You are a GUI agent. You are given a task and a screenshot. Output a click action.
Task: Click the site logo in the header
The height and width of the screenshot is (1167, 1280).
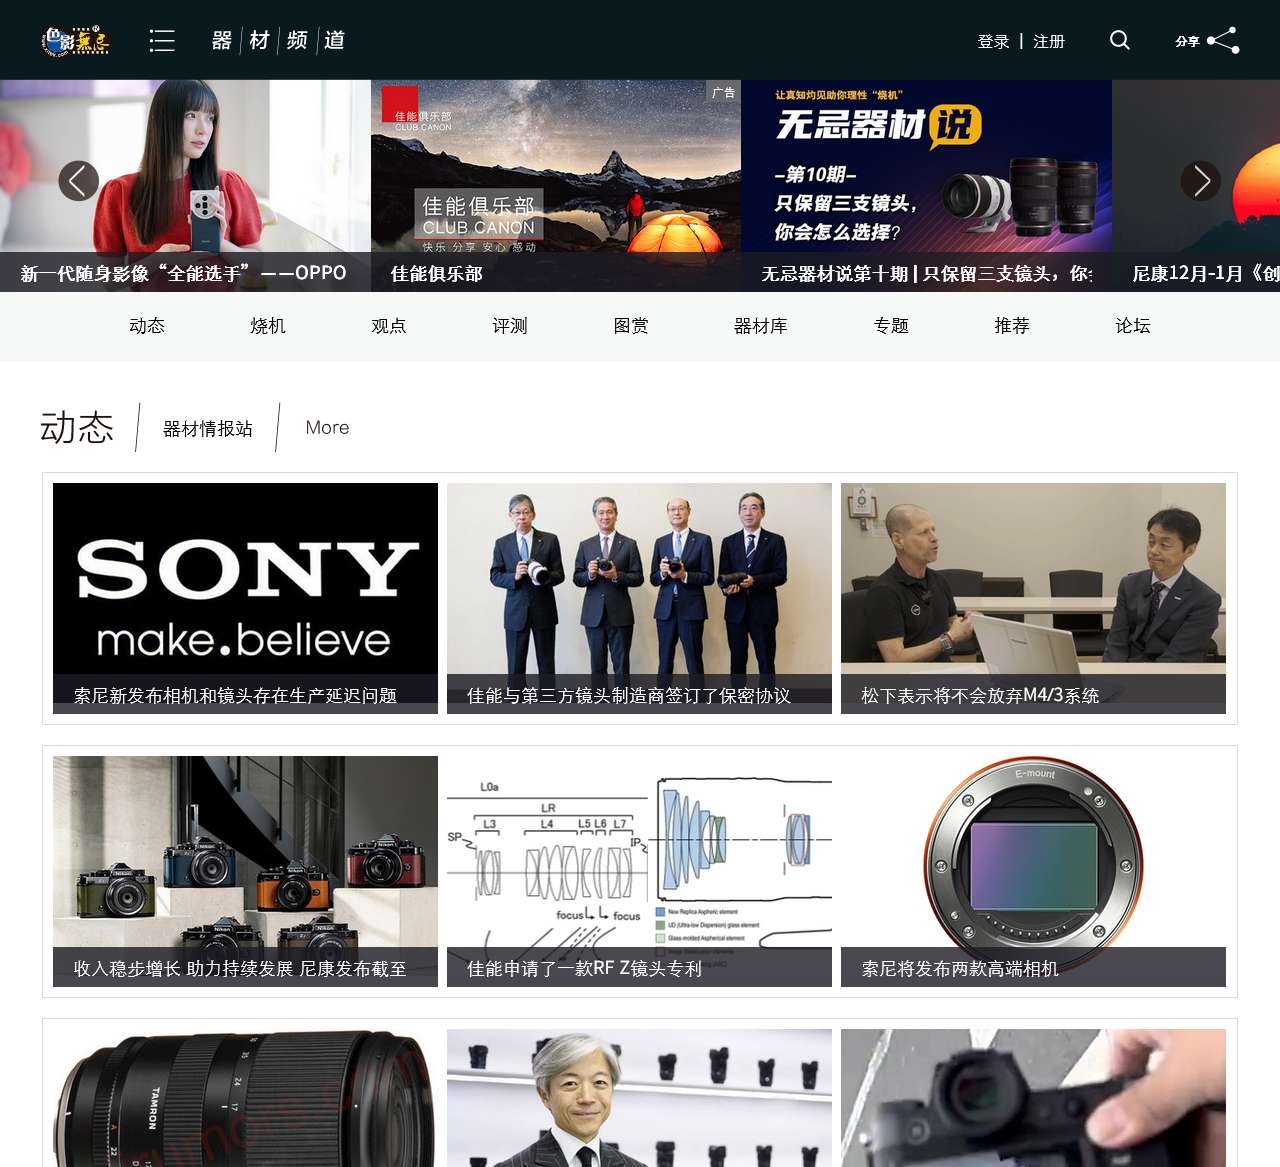point(76,40)
